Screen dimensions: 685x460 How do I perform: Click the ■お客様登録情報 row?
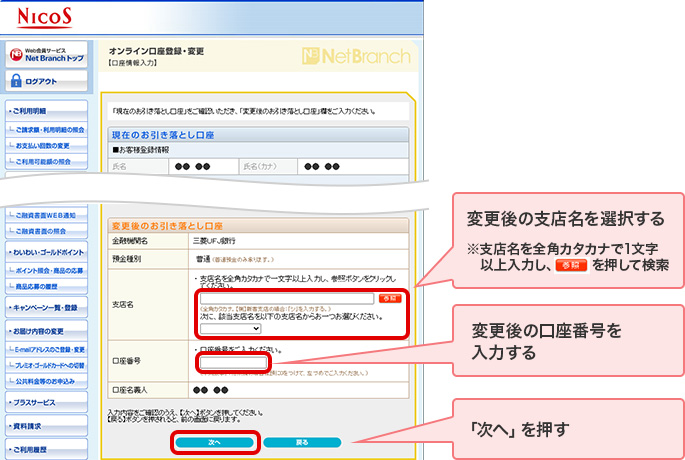click(x=258, y=150)
